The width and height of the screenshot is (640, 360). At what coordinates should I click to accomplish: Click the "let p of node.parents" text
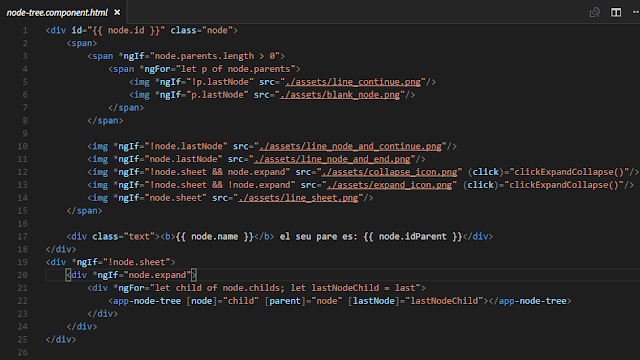(238, 69)
